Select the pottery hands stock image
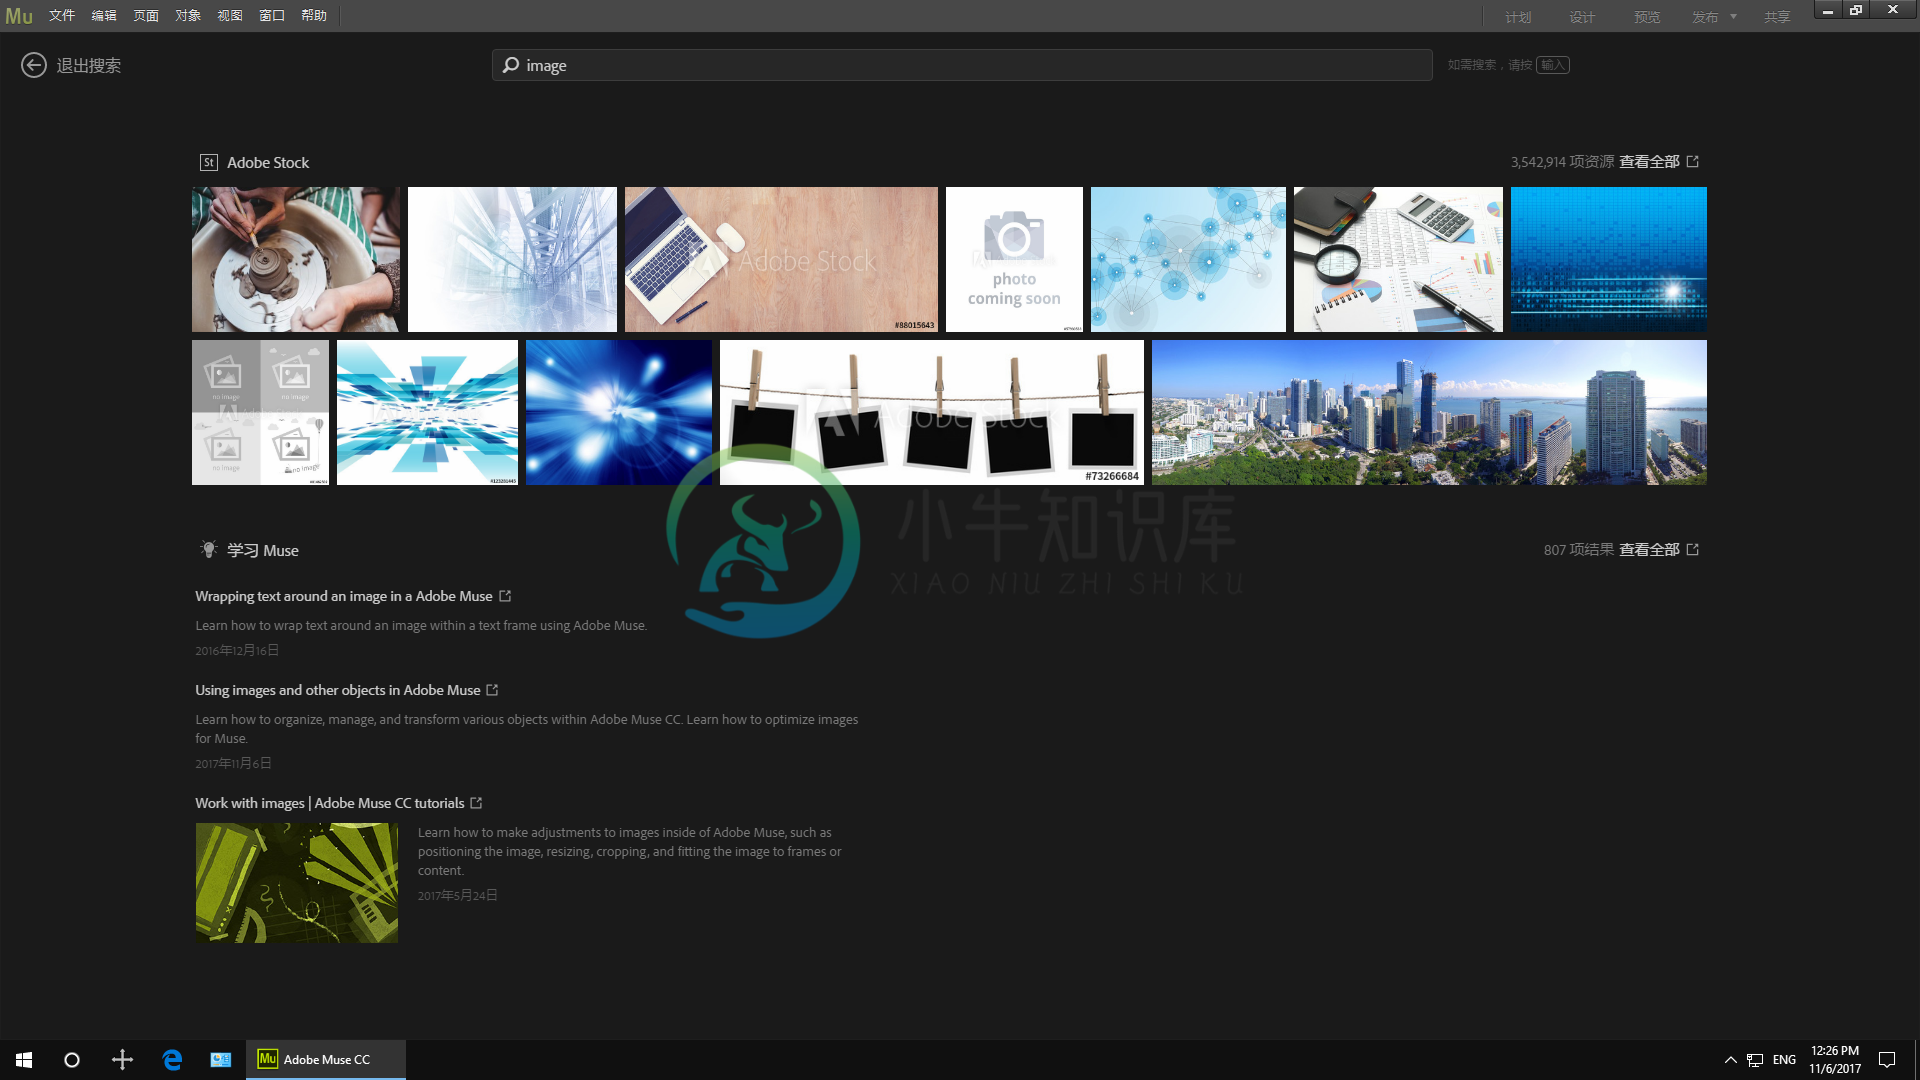 (x=296, y=259)
